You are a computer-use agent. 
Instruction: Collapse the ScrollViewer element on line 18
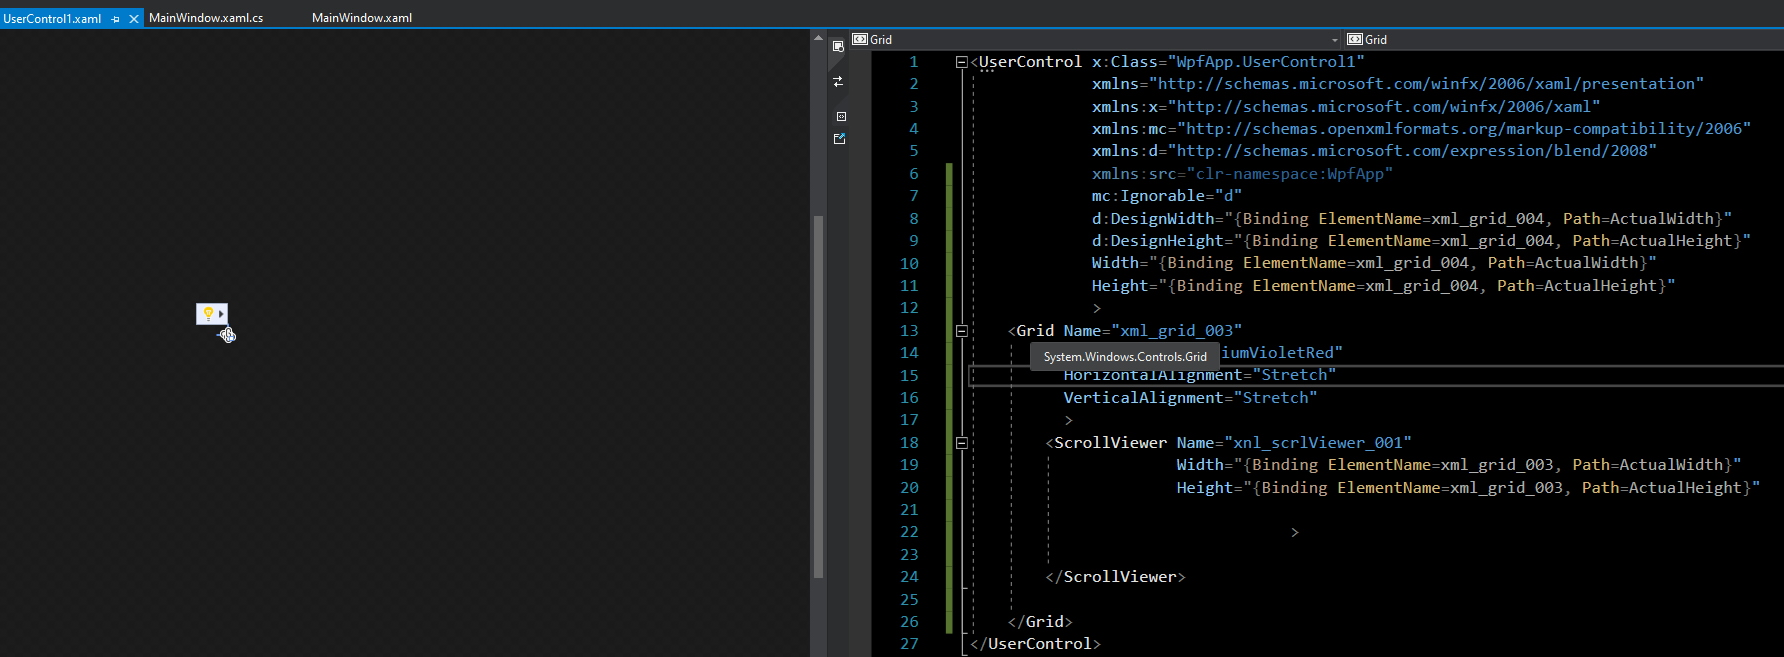point(962,442)
